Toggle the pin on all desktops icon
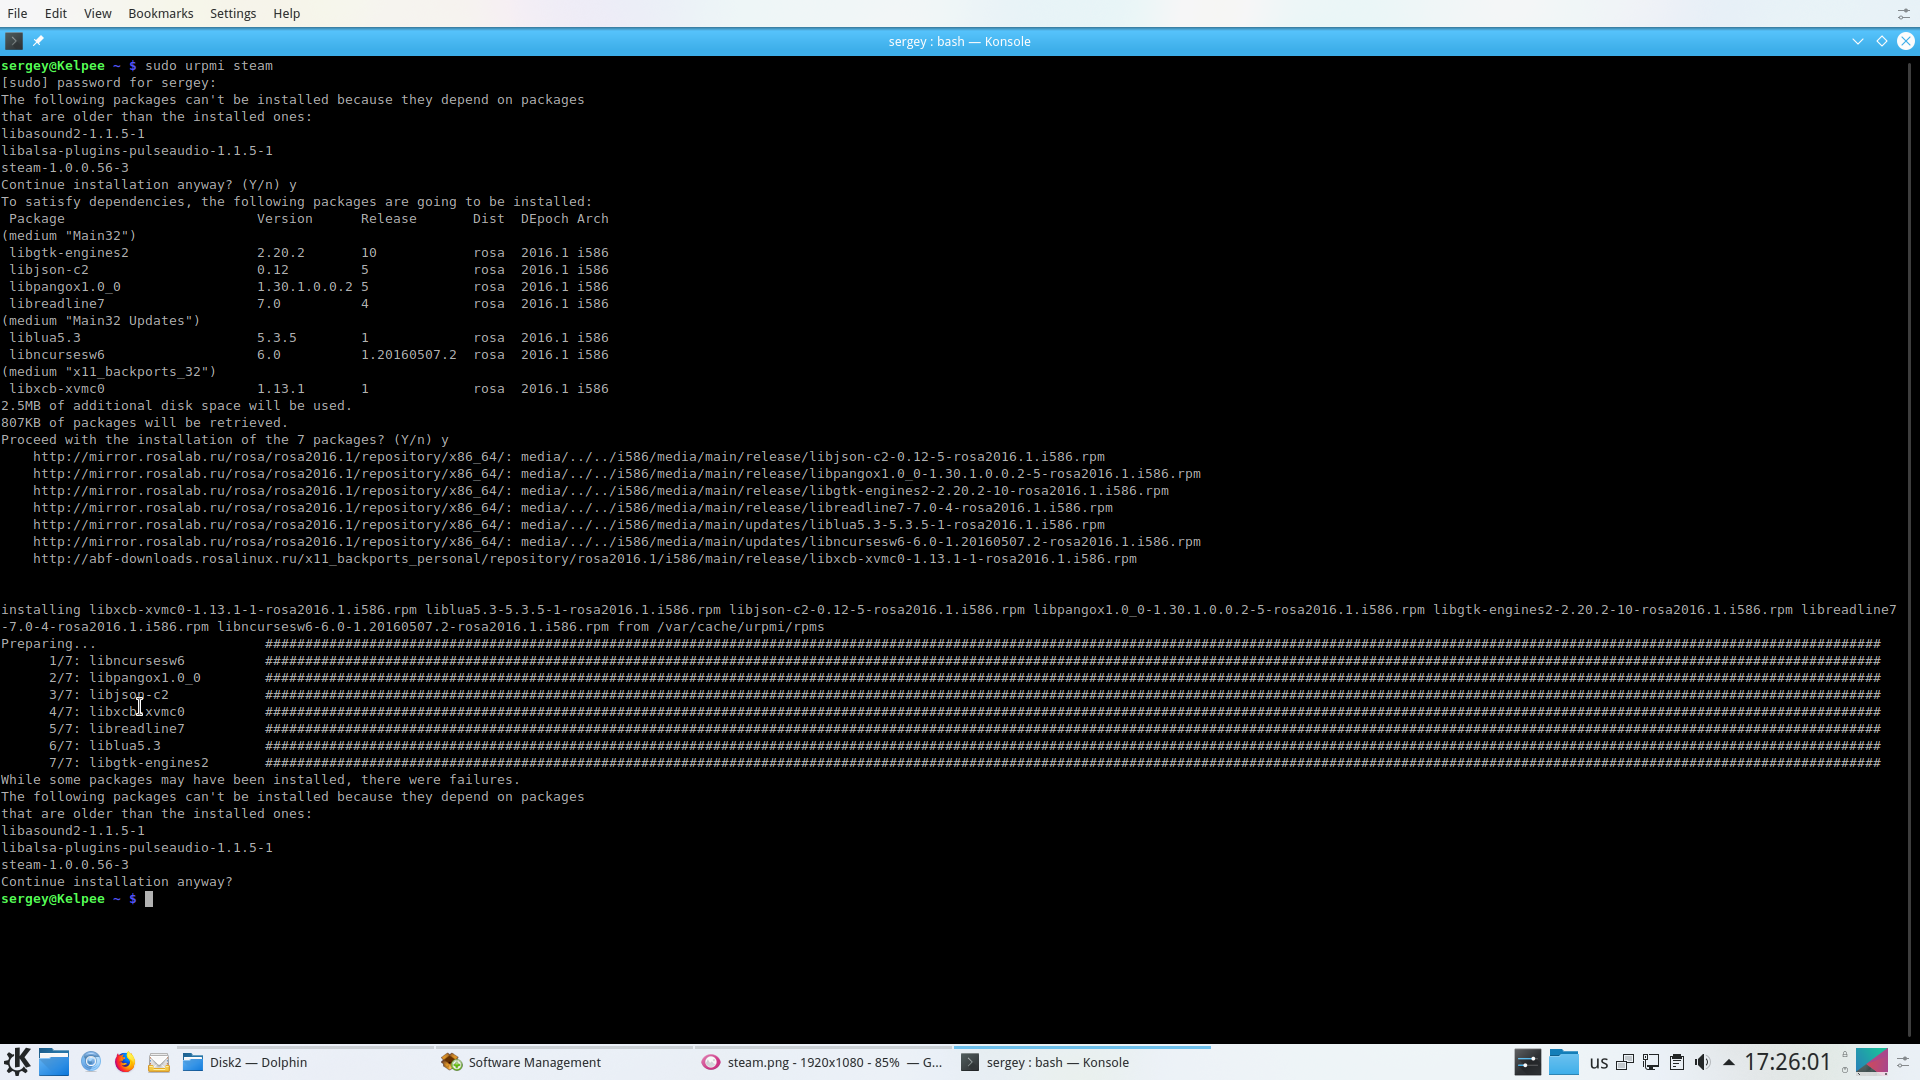The image size is (1920, 1080). pos(38,41)
